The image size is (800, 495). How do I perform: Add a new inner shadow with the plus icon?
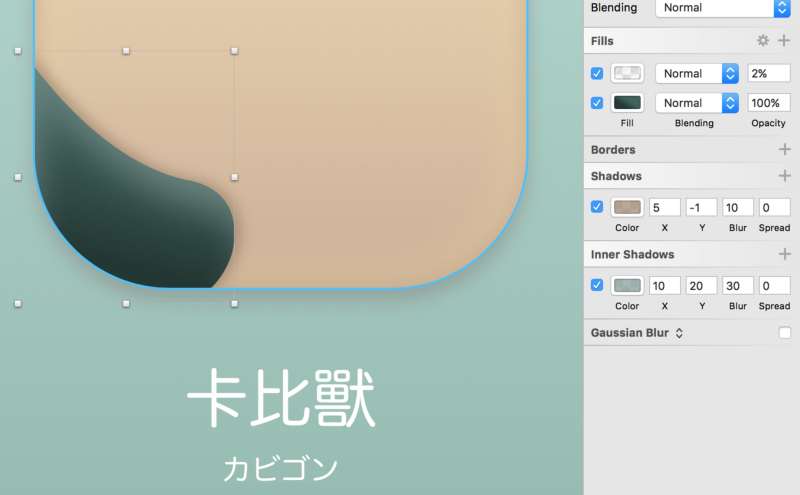(785, 254)
